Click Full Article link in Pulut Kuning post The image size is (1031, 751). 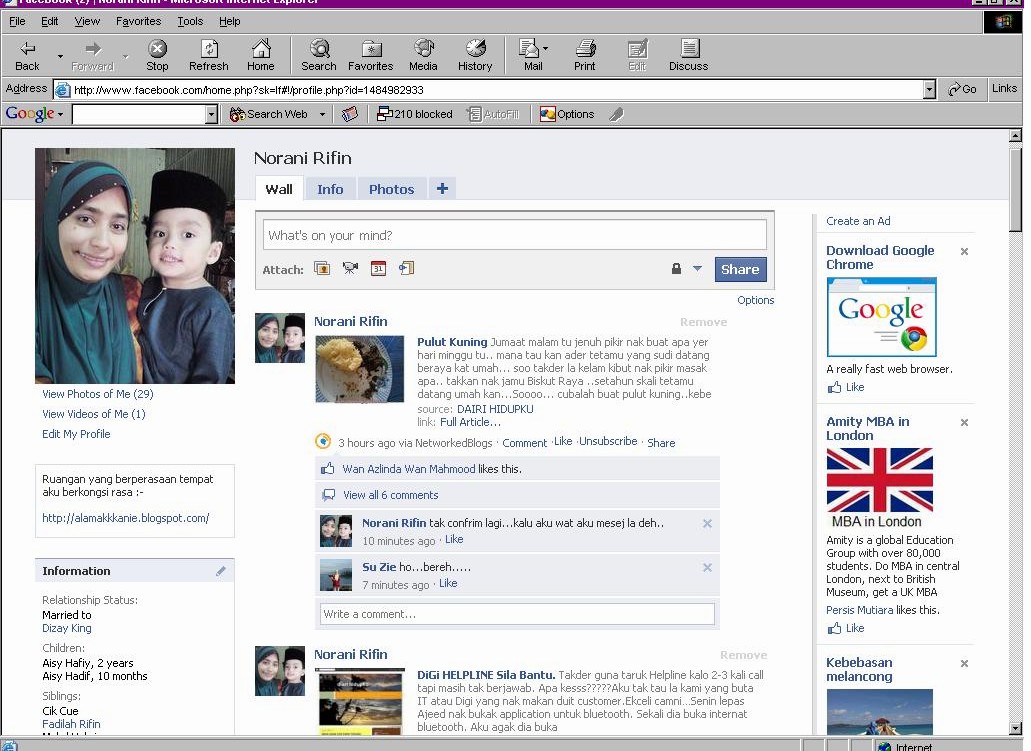pos(470,422)
